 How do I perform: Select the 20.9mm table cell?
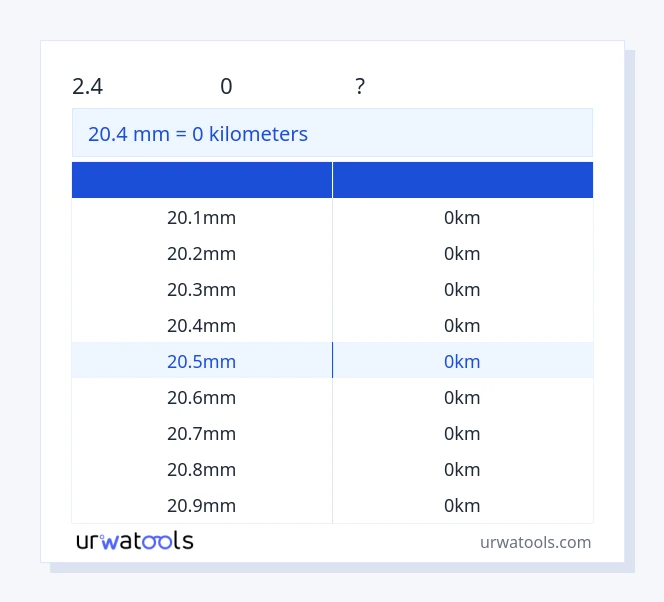(202, 505)
